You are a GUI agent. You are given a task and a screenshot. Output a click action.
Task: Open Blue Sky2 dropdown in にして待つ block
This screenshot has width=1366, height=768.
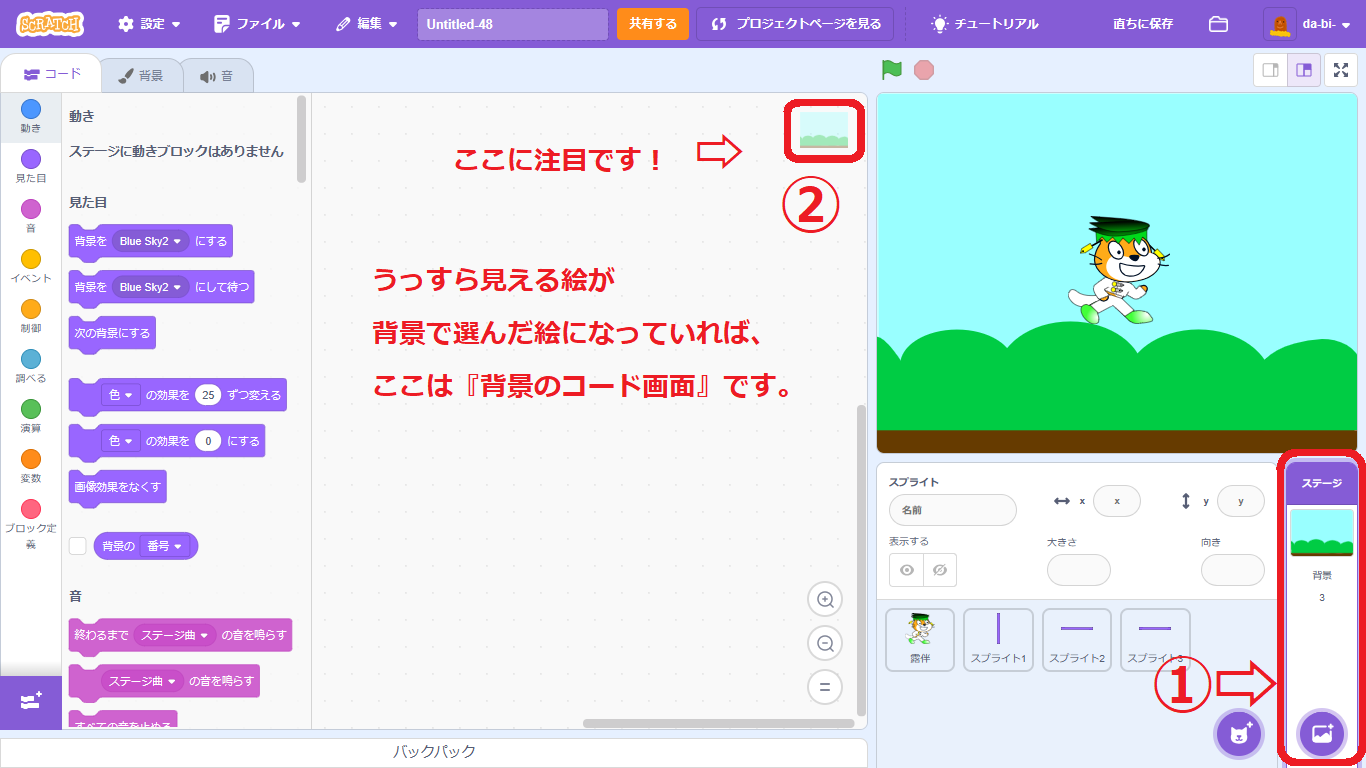(151, 287)
